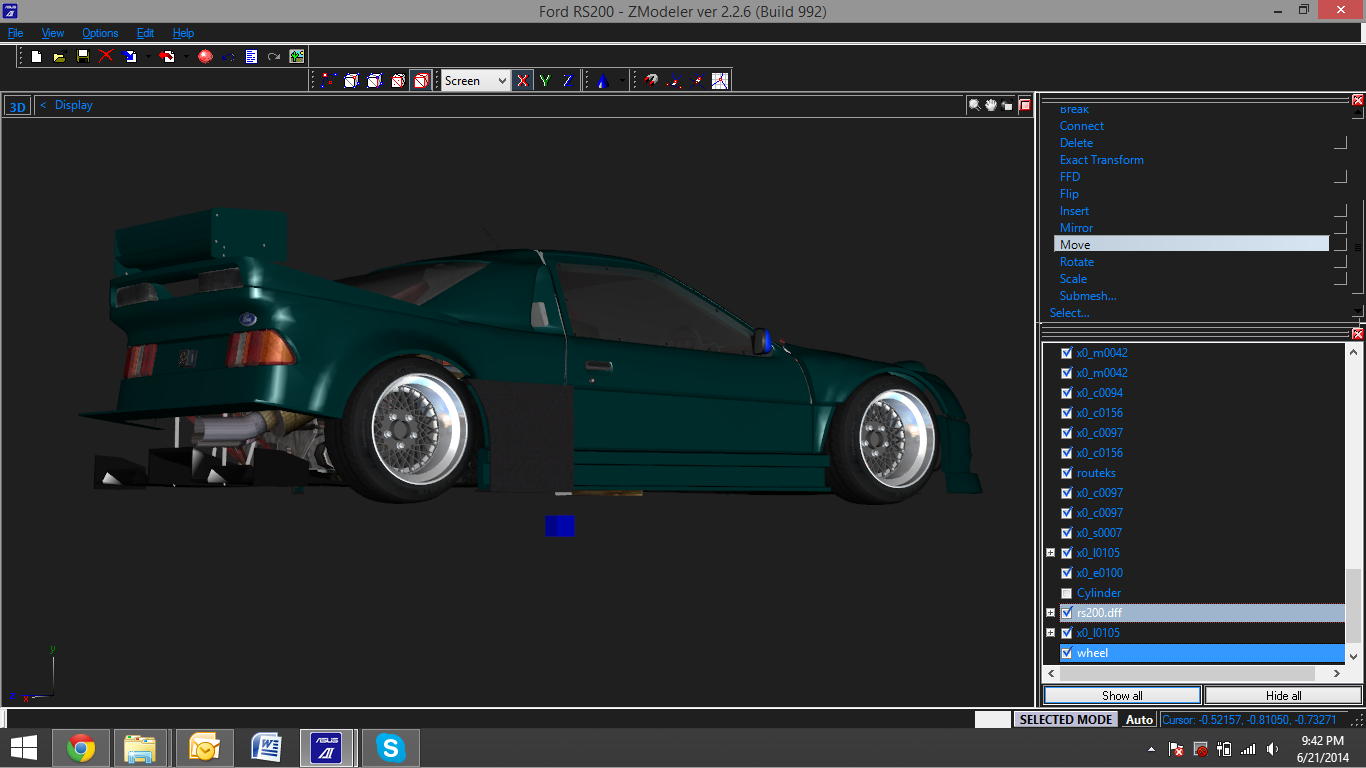
Task: Click the Export icon with the red arrow
Action: click(167, 56)
